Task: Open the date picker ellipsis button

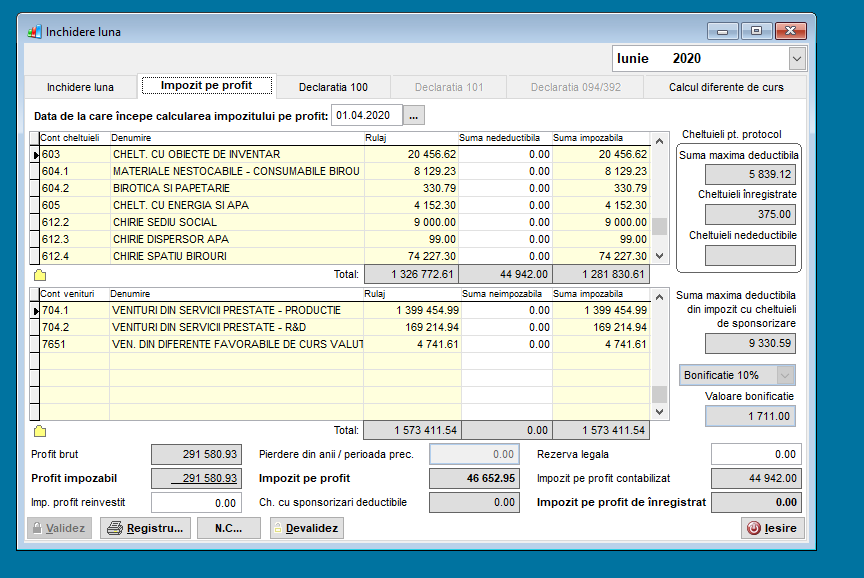Action: tap(414, 116)
